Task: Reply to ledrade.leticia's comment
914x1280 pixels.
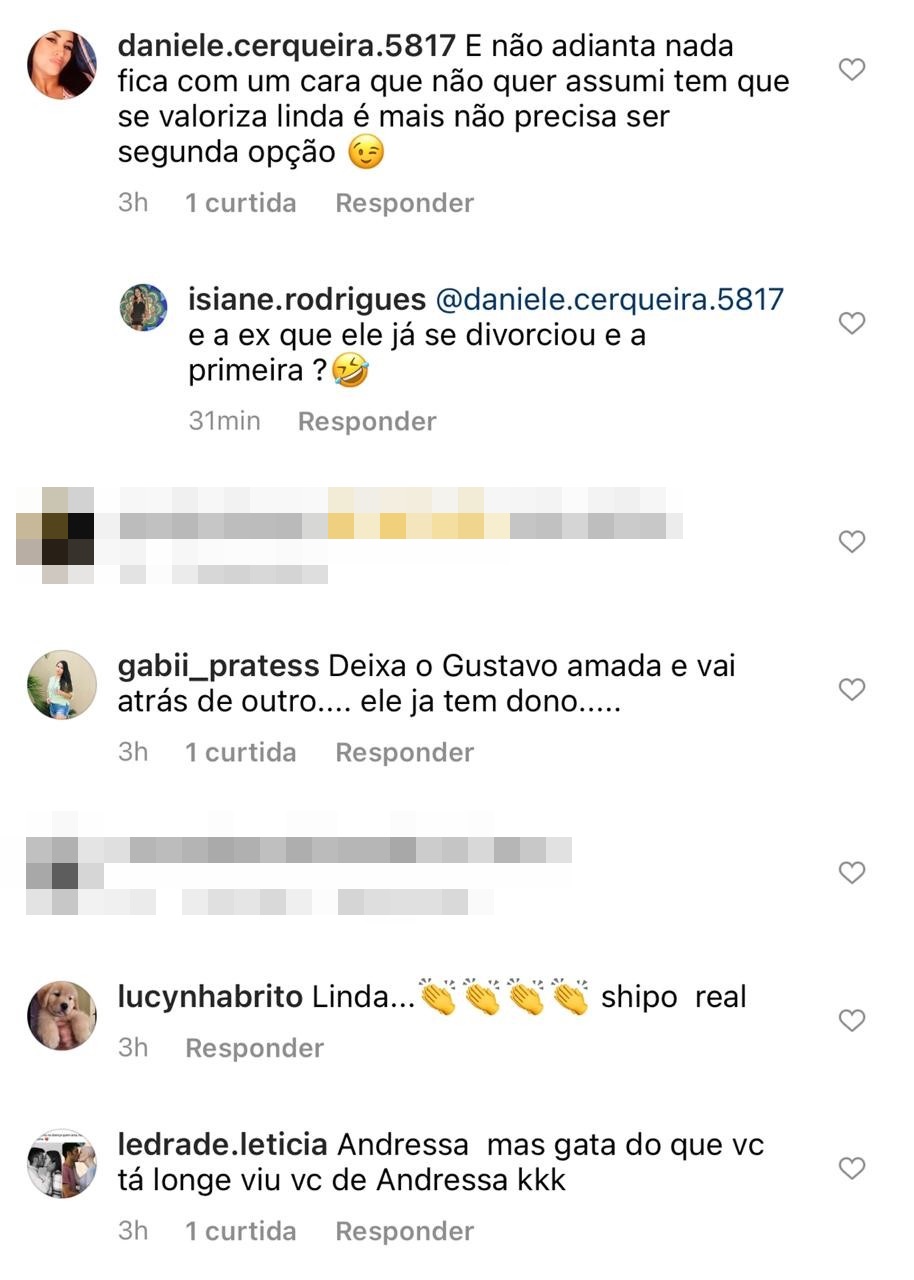Action: pyautogui.click(x=404, y=1231)
